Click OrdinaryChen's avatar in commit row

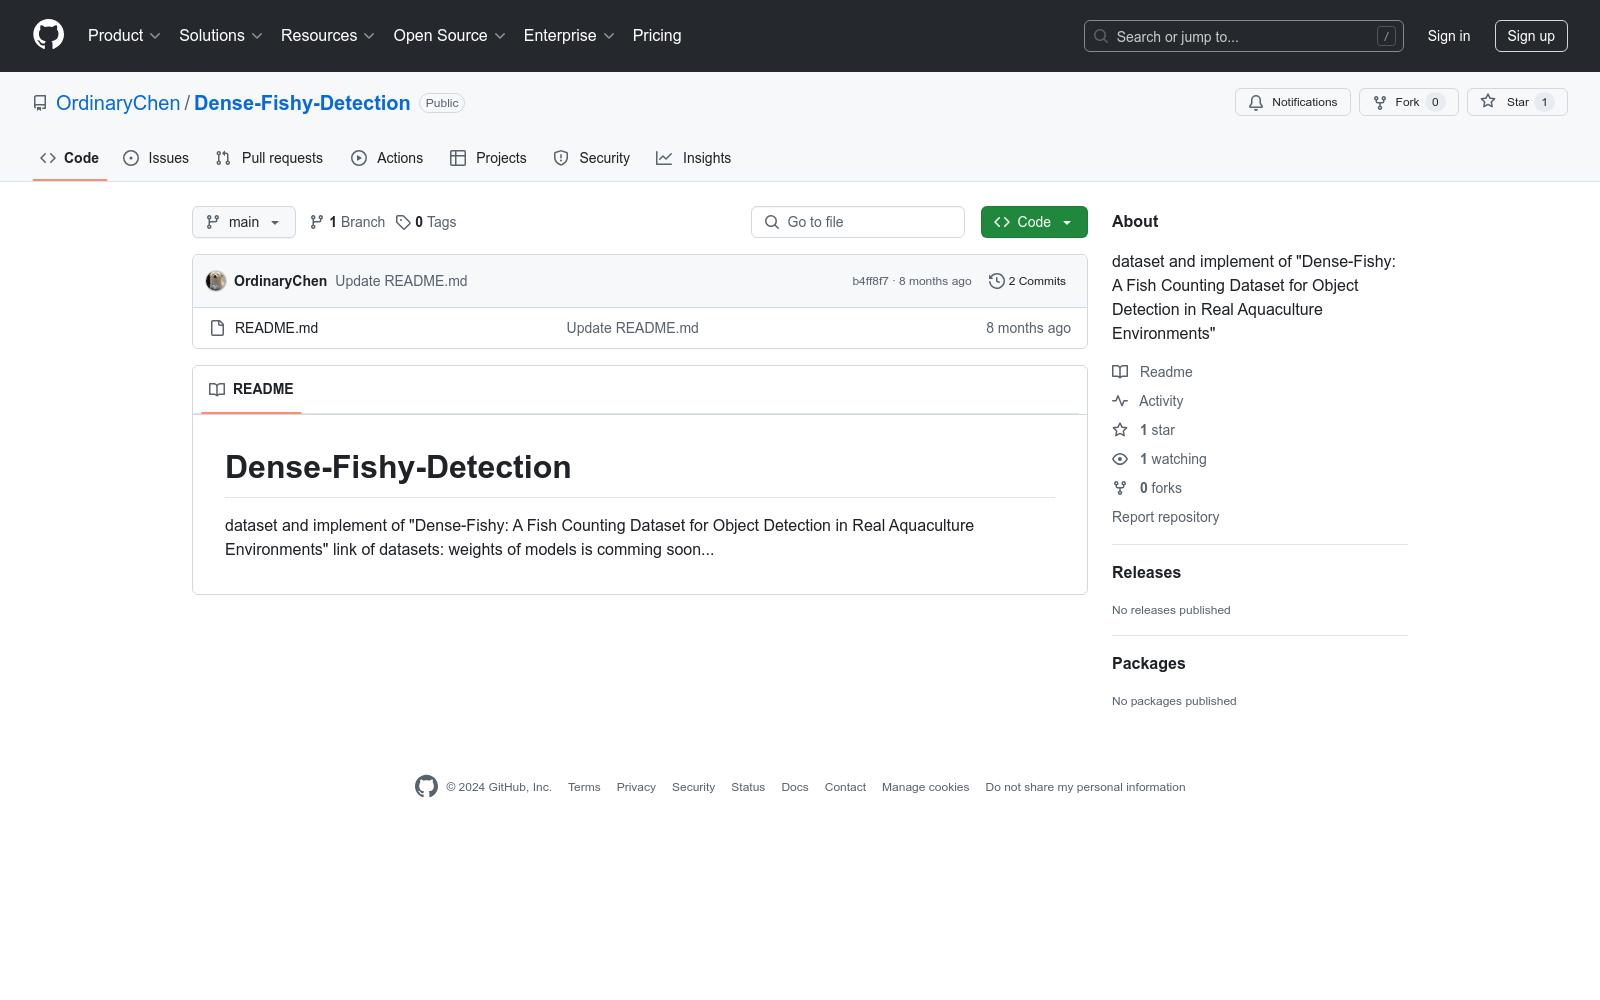(216, 281)
